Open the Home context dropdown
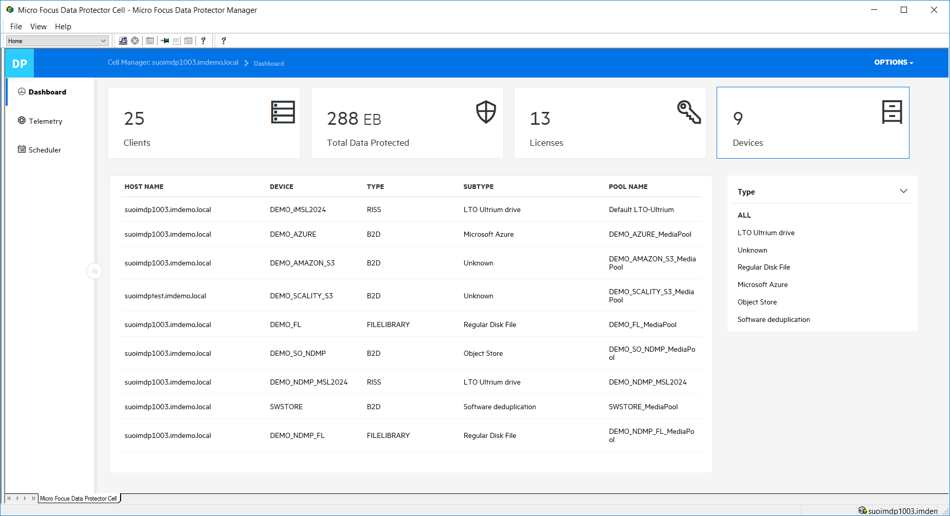This screenshot has height=516, width=950. coord(57,41)
